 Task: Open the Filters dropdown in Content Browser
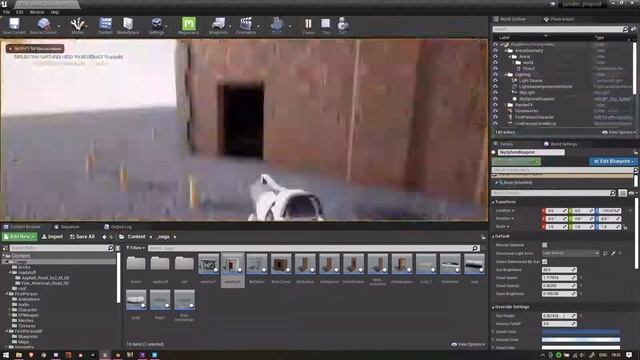135,248
